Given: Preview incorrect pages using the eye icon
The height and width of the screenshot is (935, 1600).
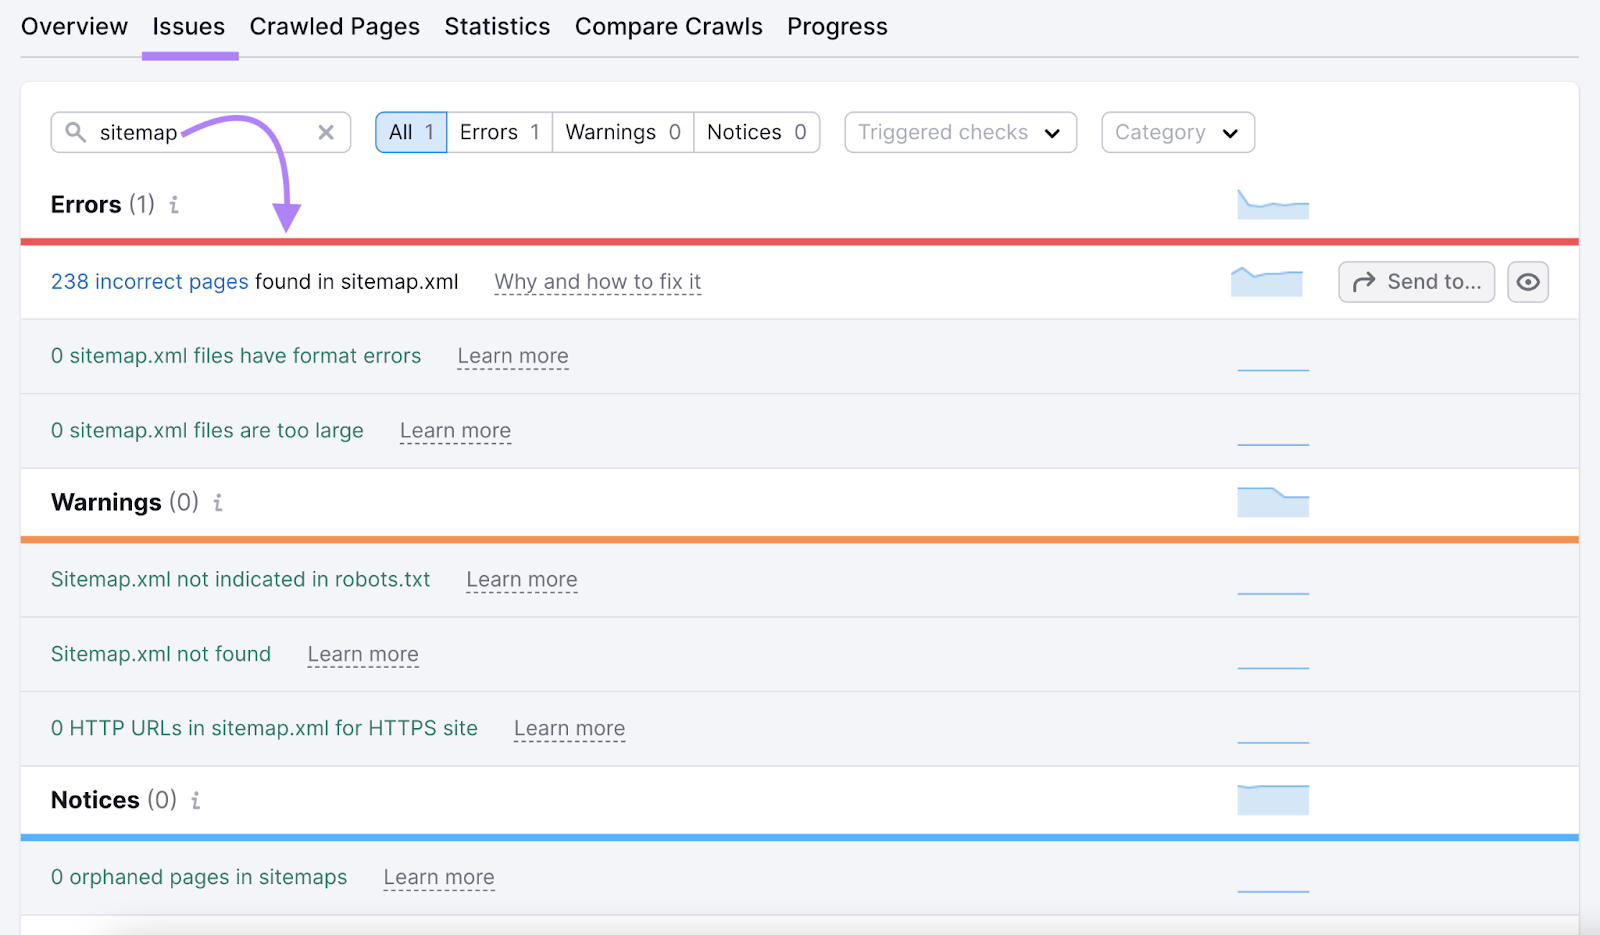Looking at the screenshot, I should [1528, 281].
